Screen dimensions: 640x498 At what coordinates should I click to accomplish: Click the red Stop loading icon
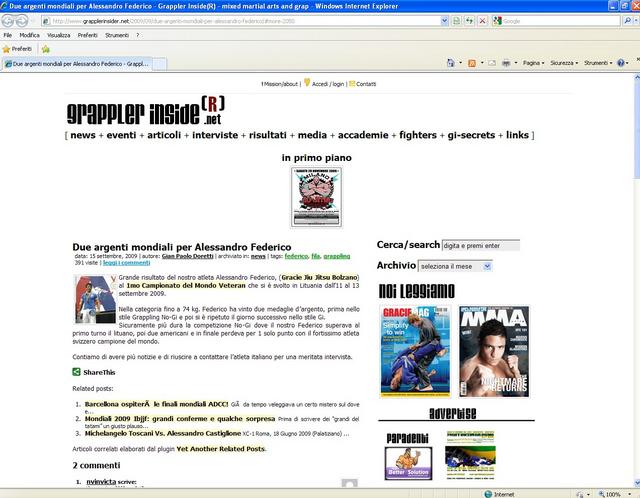tap(481, 20)
